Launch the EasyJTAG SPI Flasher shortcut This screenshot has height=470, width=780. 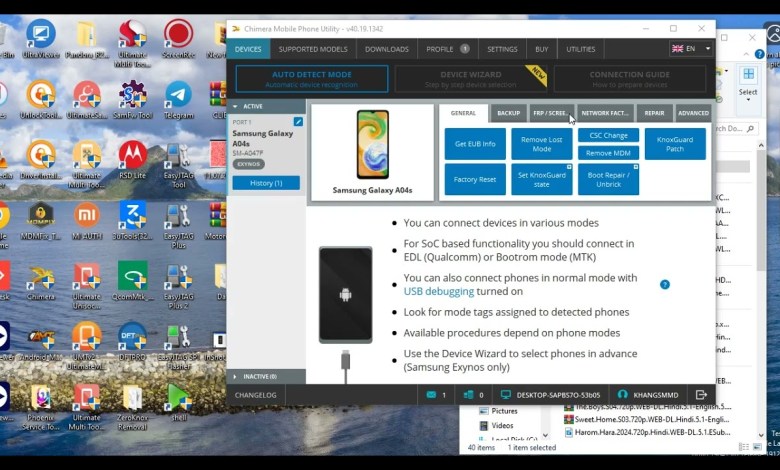click(179, 346)
